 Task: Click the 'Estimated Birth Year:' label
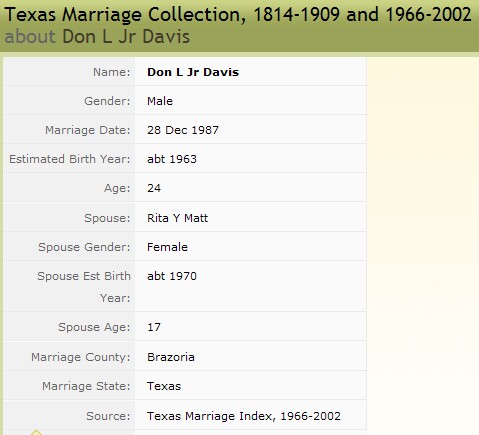coord(70,159)
